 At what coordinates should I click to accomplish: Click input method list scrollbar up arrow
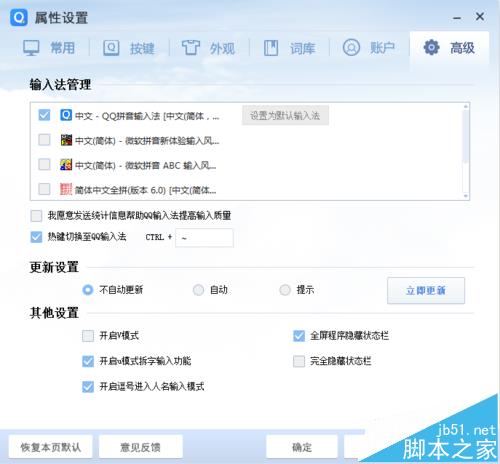pyautogui.click(x=466, y=106)
